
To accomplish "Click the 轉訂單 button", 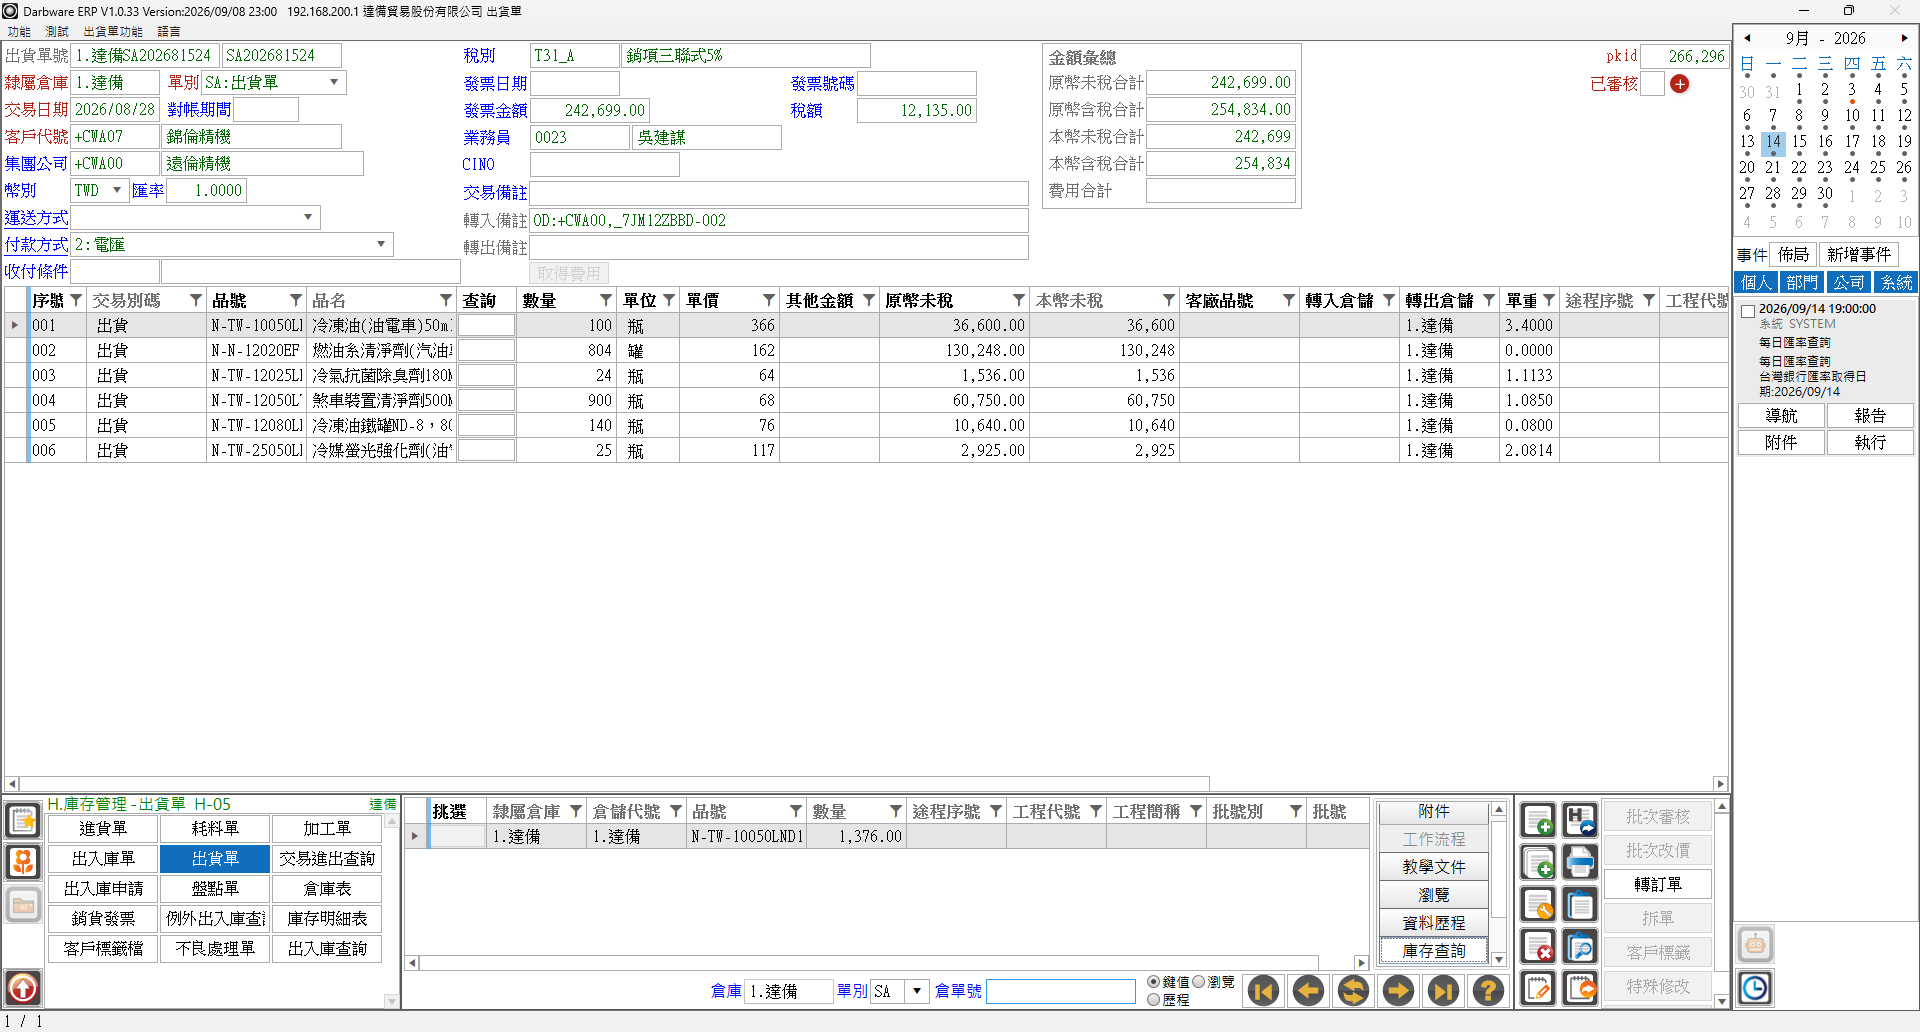I will coord(1658,885).
